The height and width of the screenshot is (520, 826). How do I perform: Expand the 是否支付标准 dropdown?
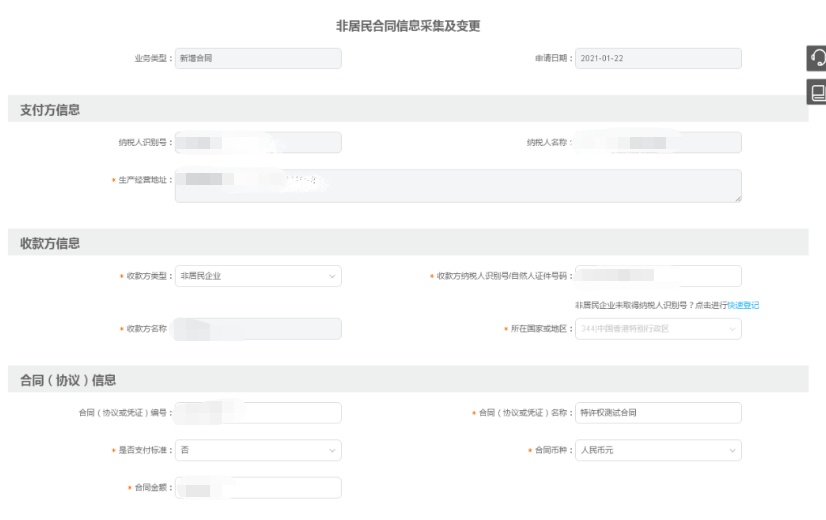258,450
